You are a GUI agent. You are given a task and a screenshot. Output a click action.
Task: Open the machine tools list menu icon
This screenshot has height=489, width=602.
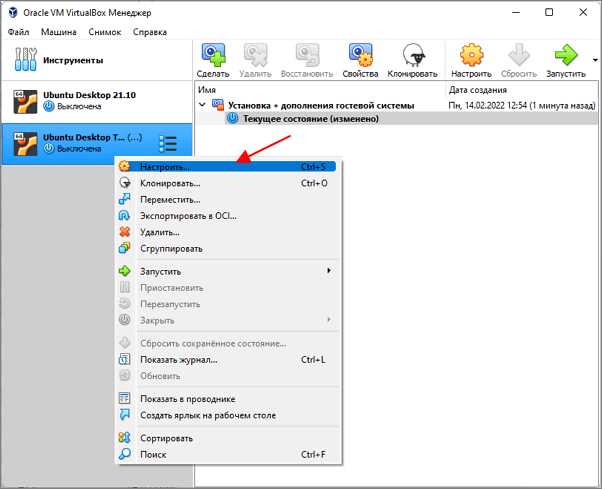point(168,144)
